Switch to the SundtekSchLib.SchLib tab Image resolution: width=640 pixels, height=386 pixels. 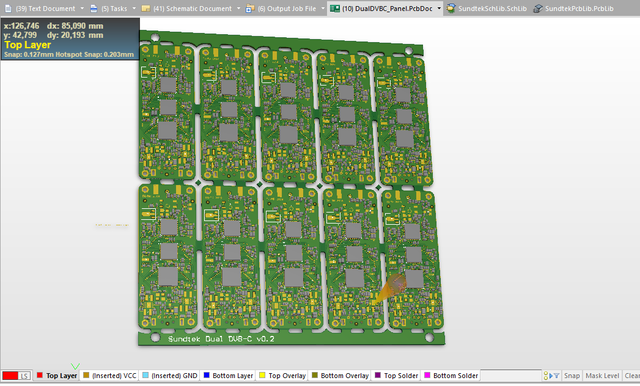coord(487,8)
